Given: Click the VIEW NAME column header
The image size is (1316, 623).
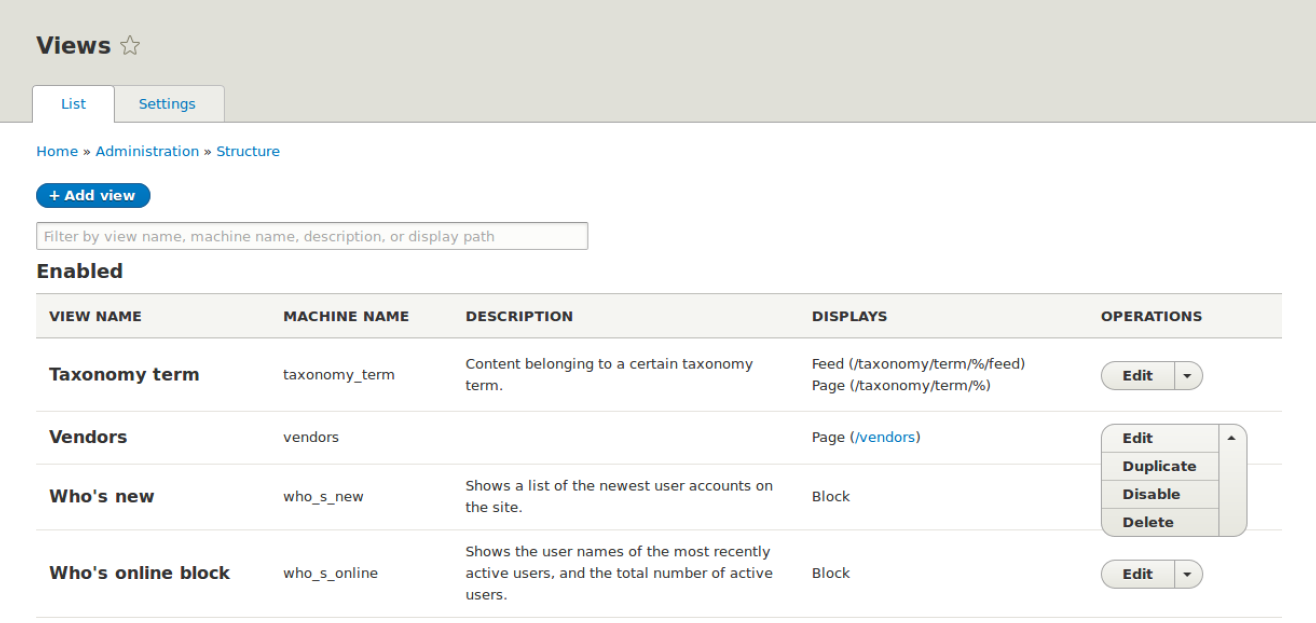Looking at the screenshot, I should point(96,316).
